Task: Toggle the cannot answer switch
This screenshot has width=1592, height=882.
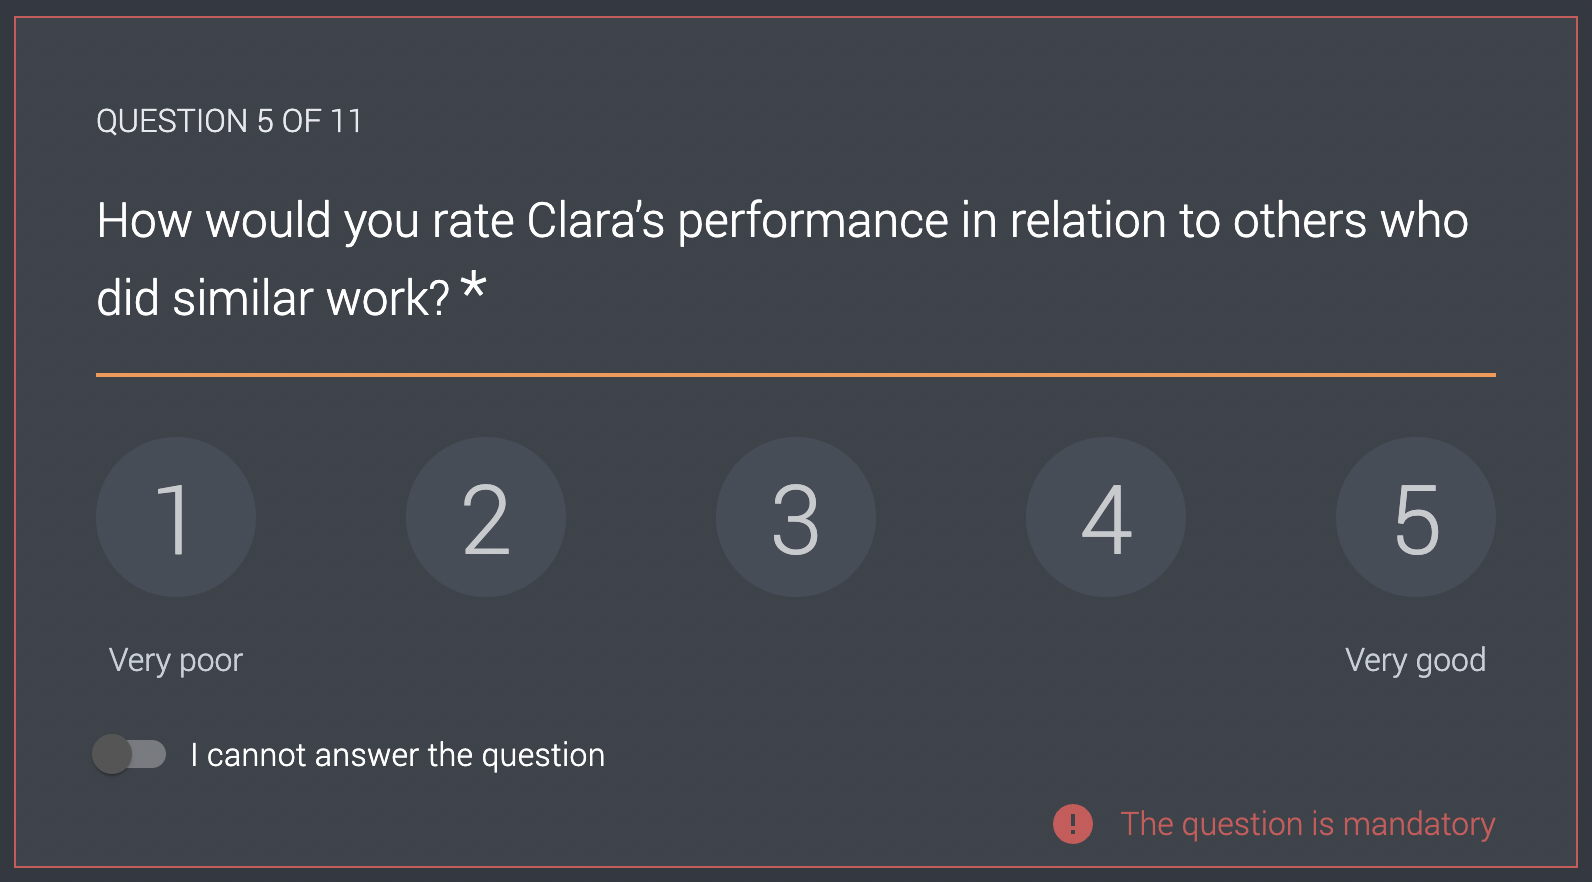Action: click(129, 754)
